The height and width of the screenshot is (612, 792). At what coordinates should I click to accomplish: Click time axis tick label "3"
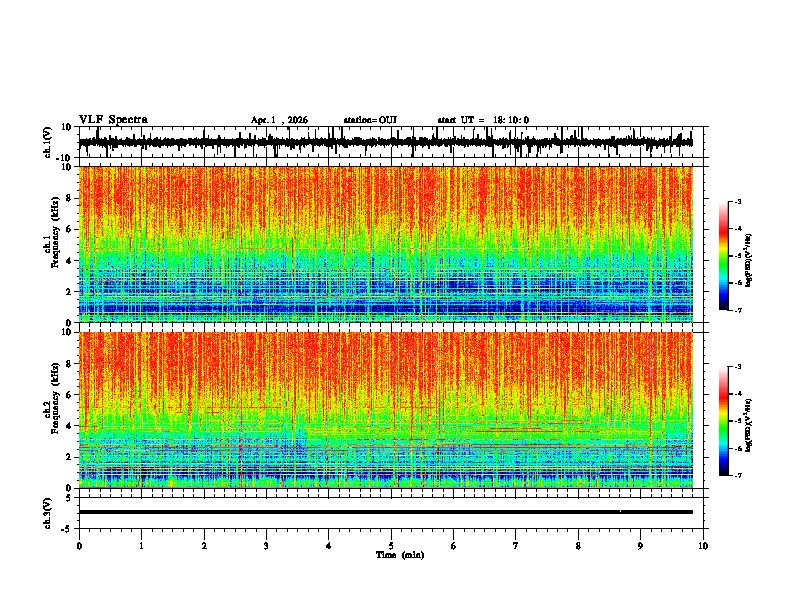point(267,546)
